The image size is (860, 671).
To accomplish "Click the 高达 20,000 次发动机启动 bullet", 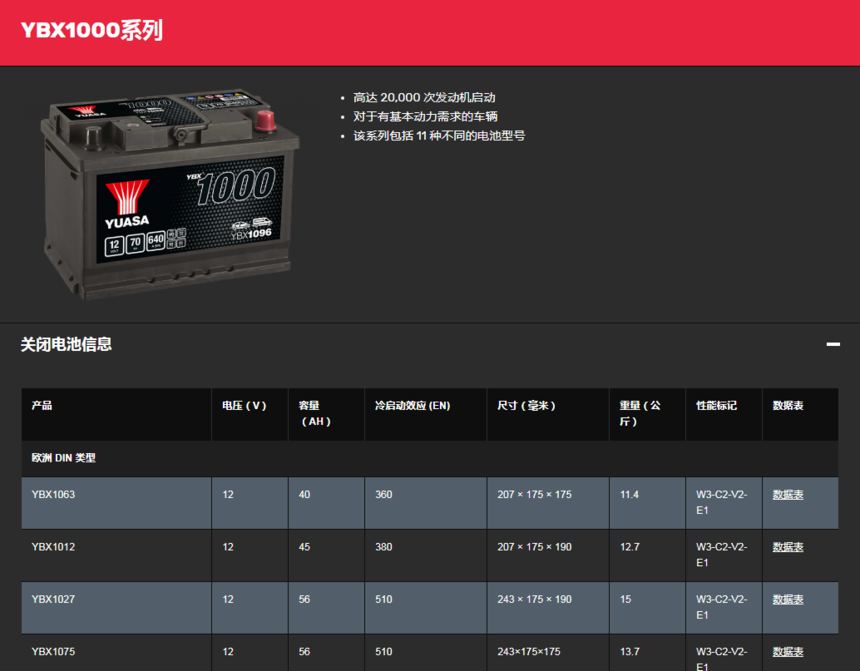I will (x=424, y=98).
